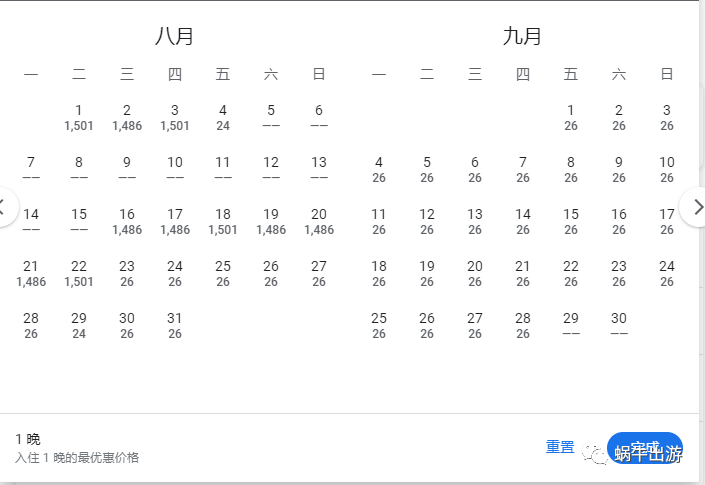The width and height of the screenshot is (705, 485).
Task: Select August 13 date cell
Action: coord(319,169)
